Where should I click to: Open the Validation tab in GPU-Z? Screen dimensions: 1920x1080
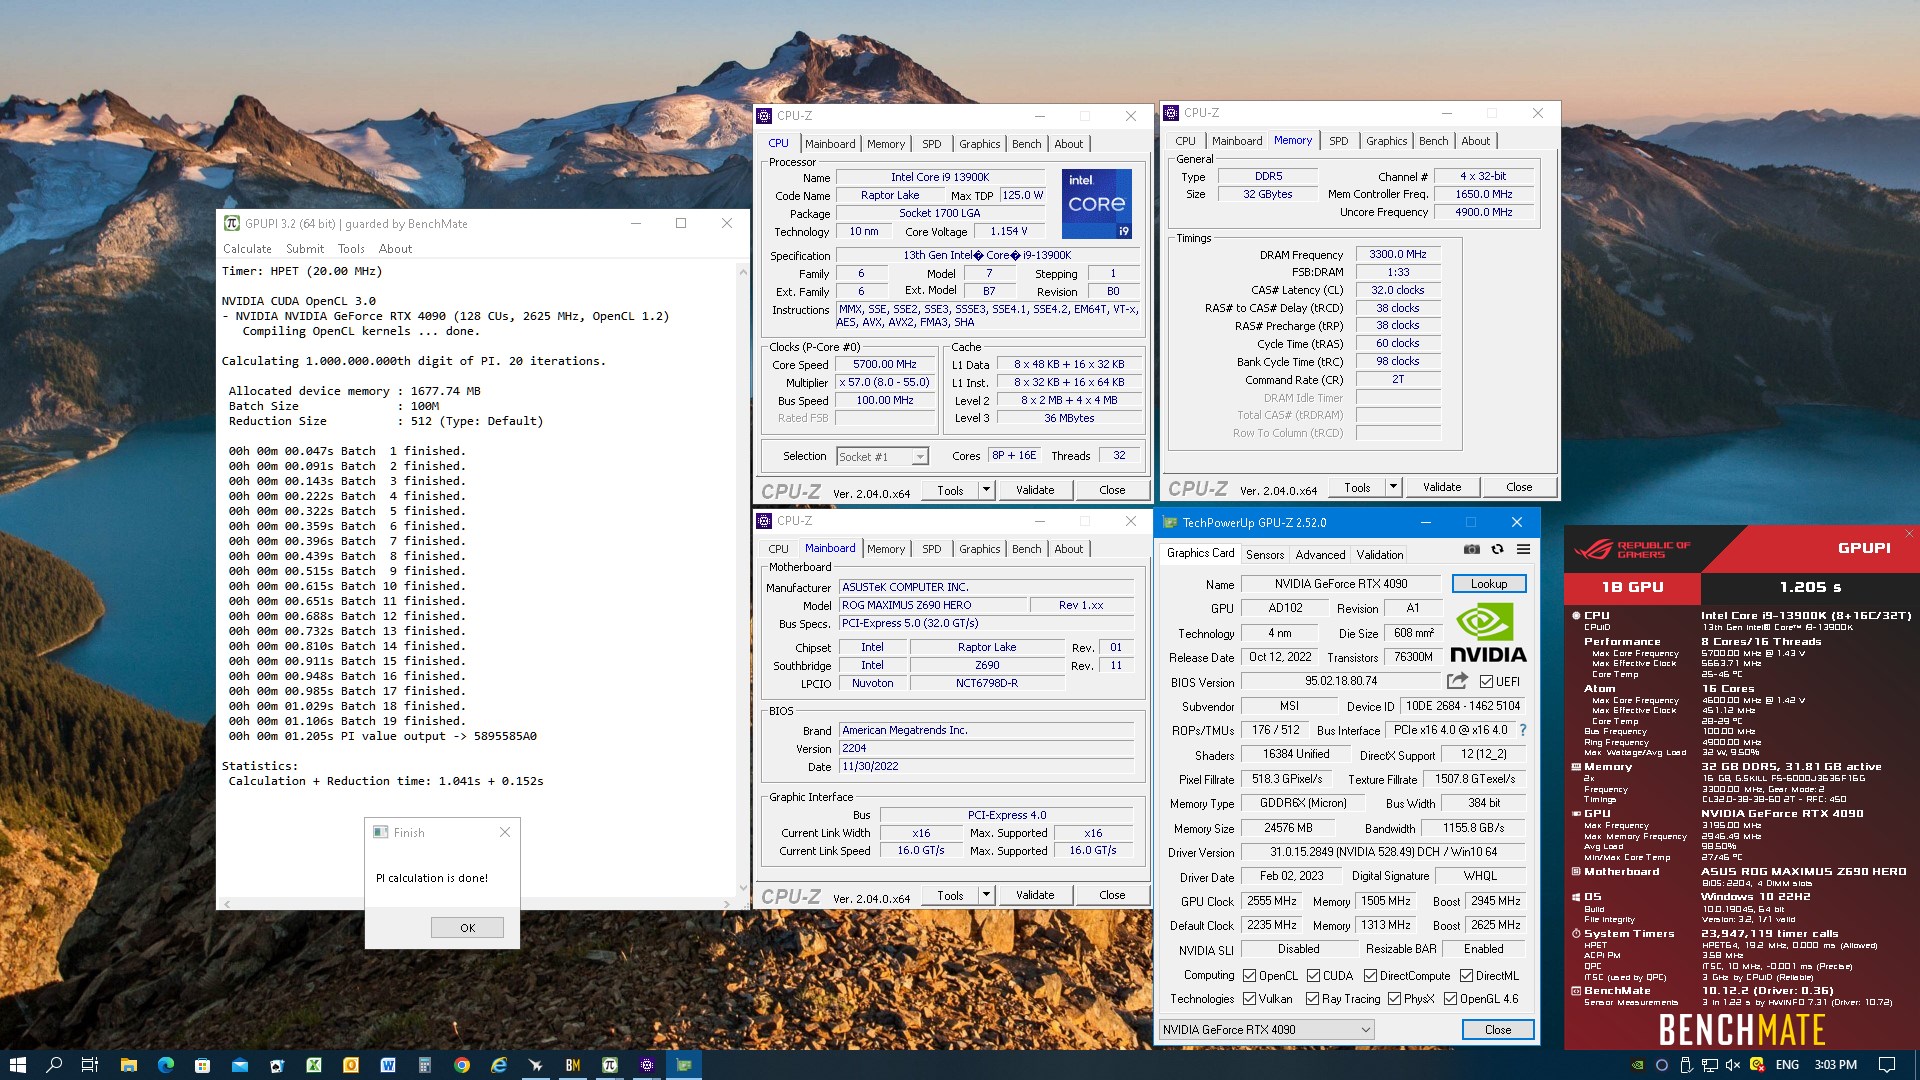pyautogui.click(x=1380, y=554)
